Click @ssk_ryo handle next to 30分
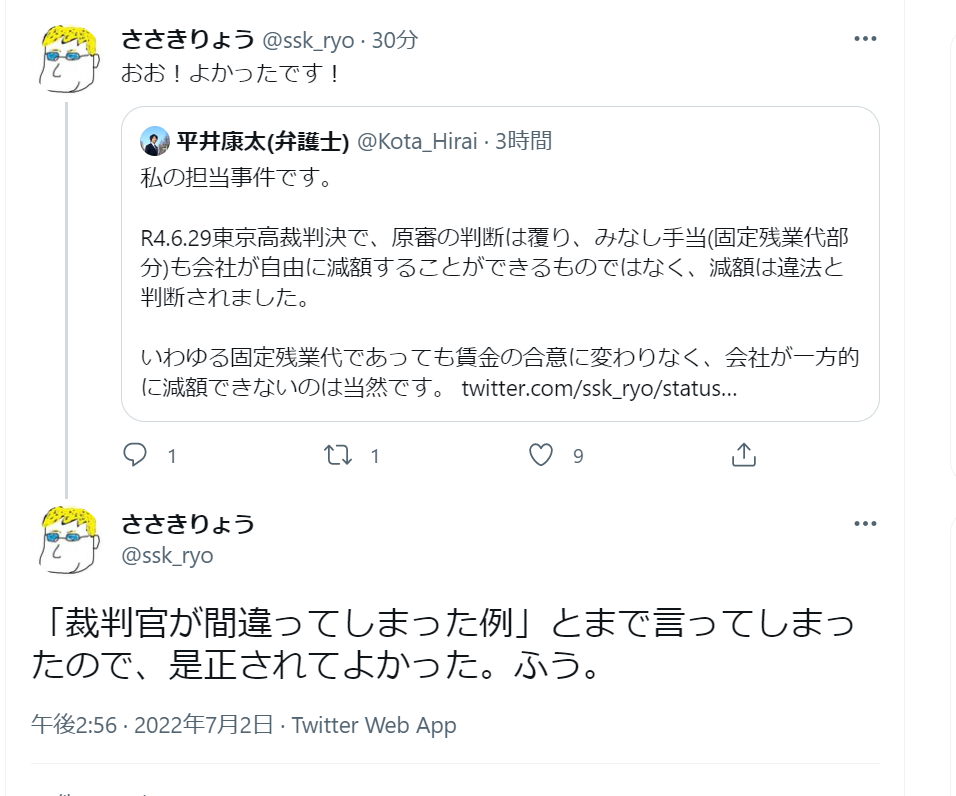 coord(308,40)
